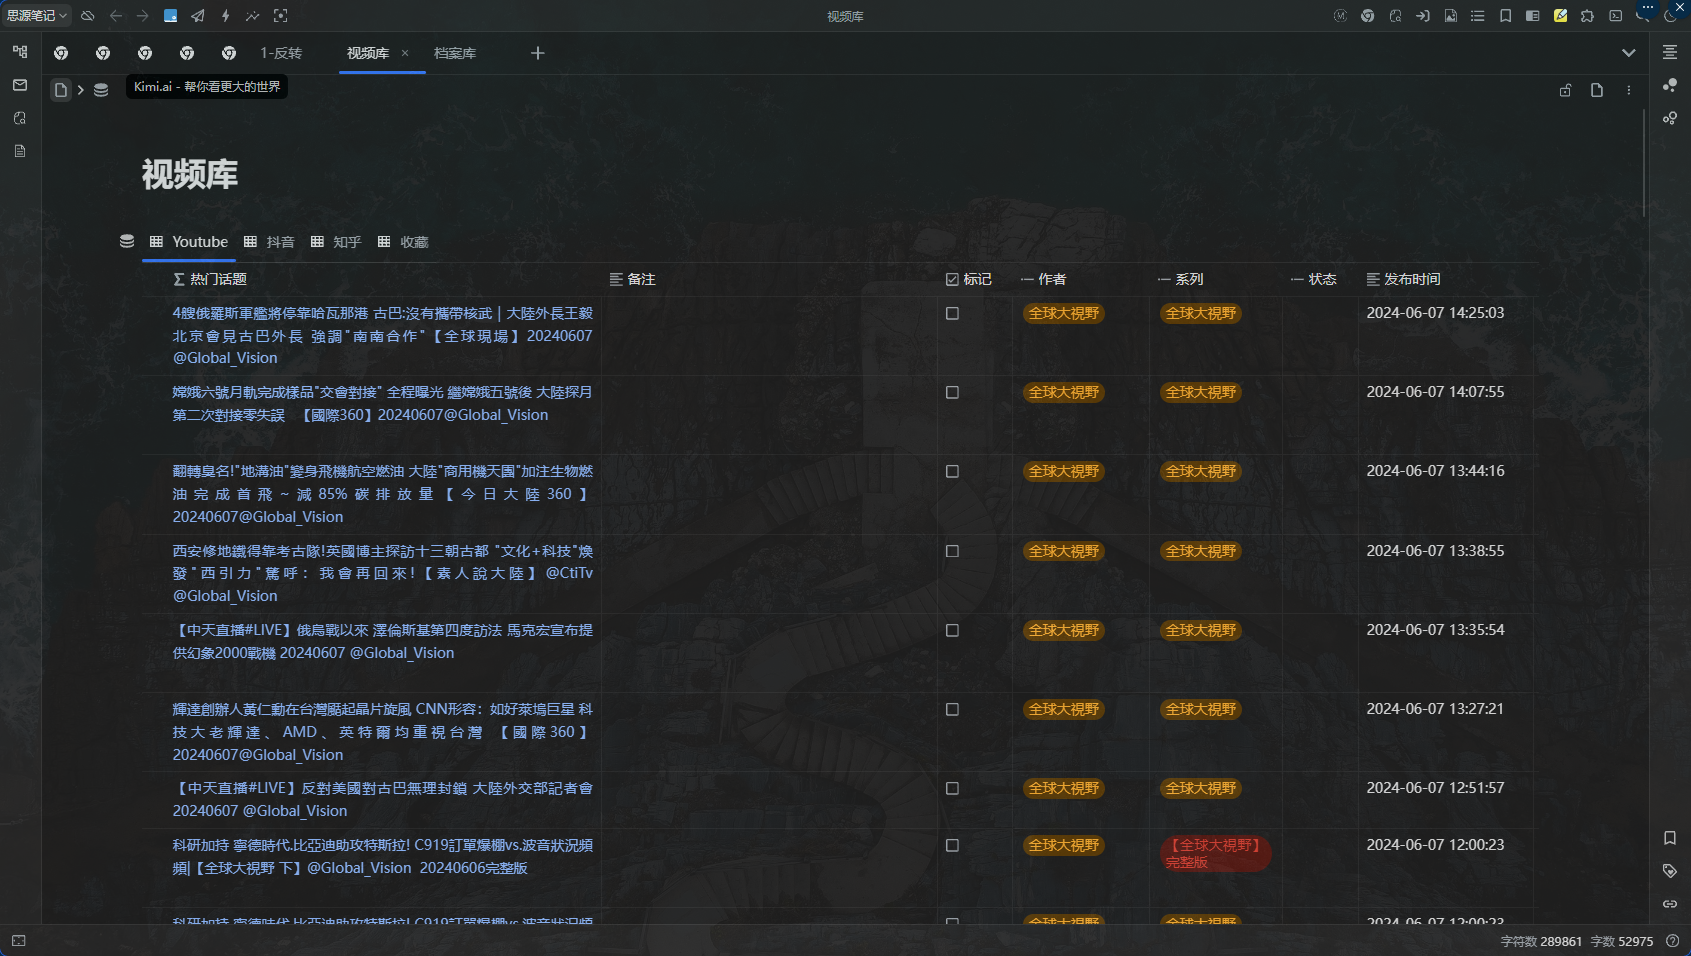Image resolution: width=1691 pixels, height=956 pixels.
Task: Go back with the left arrow
Action: click(116, 16)
